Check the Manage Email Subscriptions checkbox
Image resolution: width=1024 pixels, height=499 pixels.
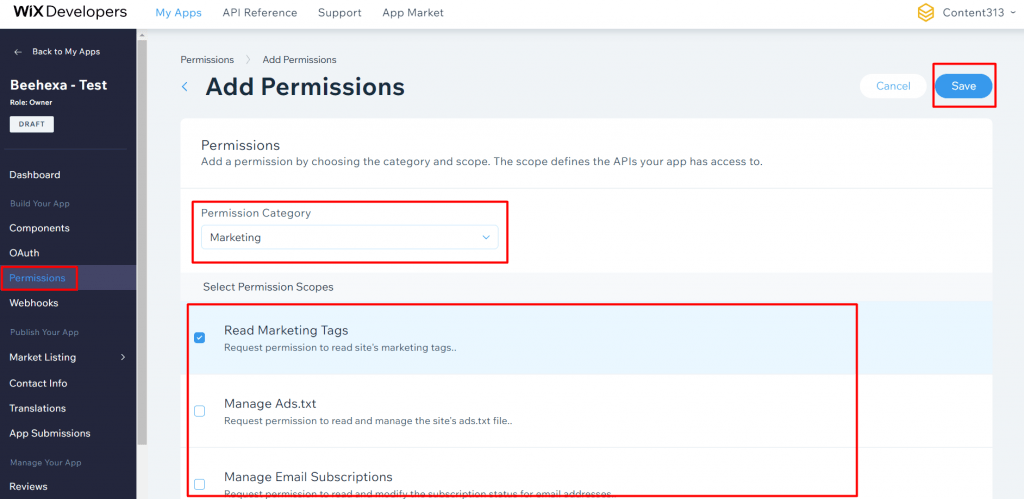(x=199, y=484)
